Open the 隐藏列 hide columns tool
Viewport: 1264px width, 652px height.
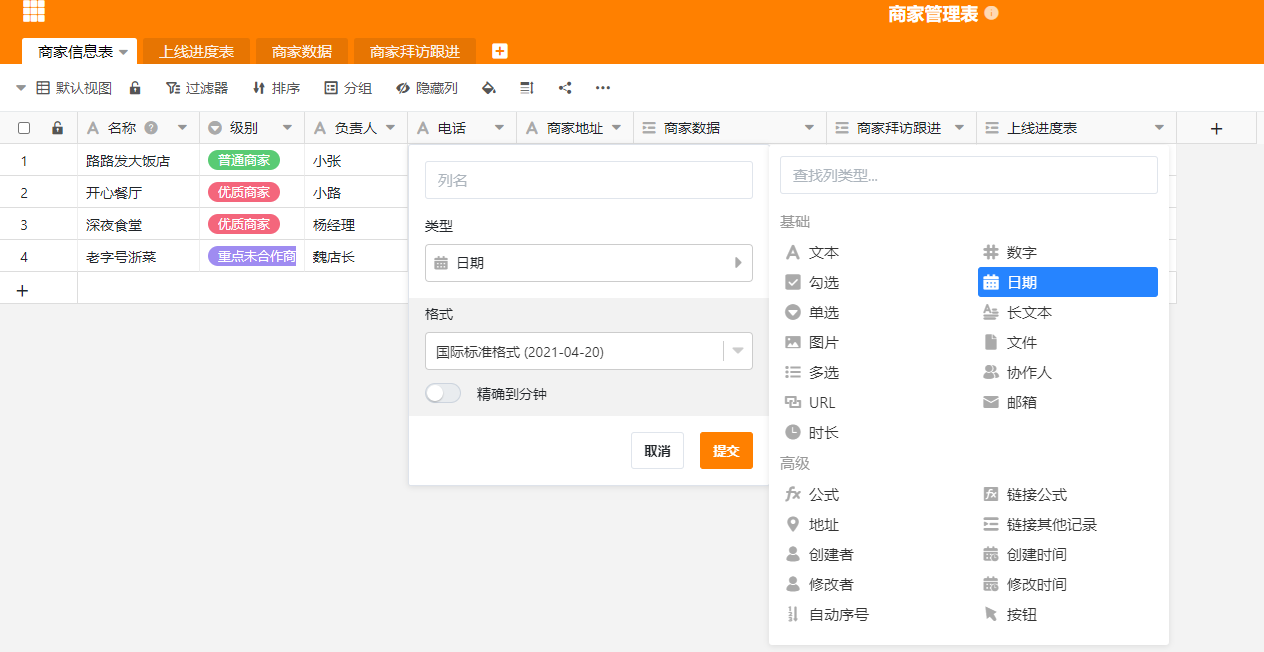[x=427, y=88]
